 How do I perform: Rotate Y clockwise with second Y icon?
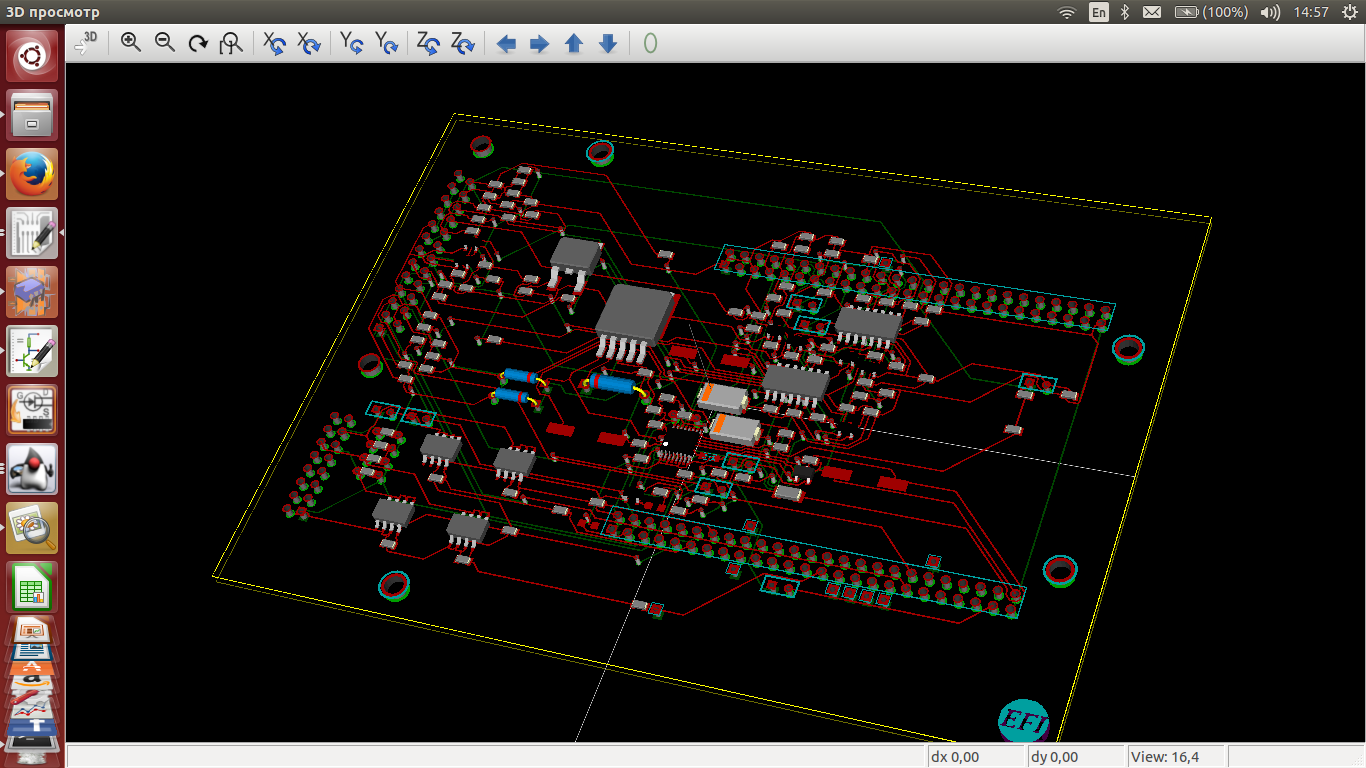click(x=386, y=43)
